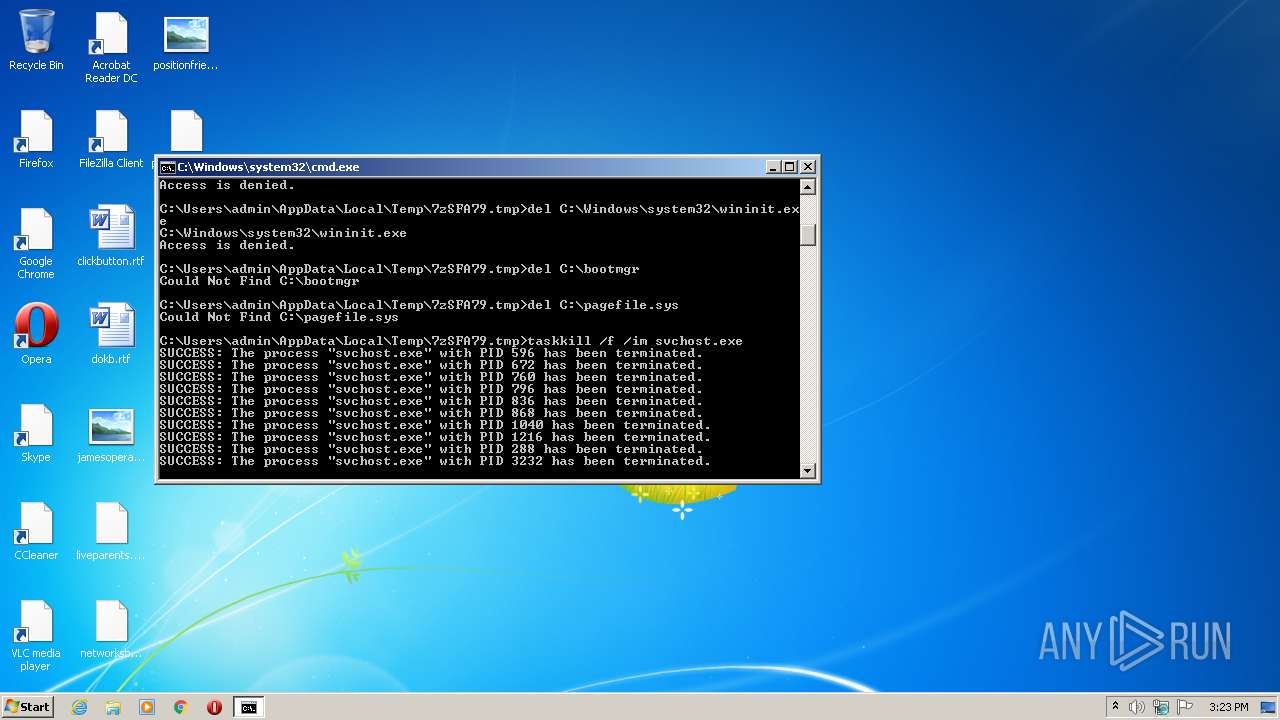1280x720 pixels.
Task: Click the line with PID 1216 terminated
Action: (435, 437)
